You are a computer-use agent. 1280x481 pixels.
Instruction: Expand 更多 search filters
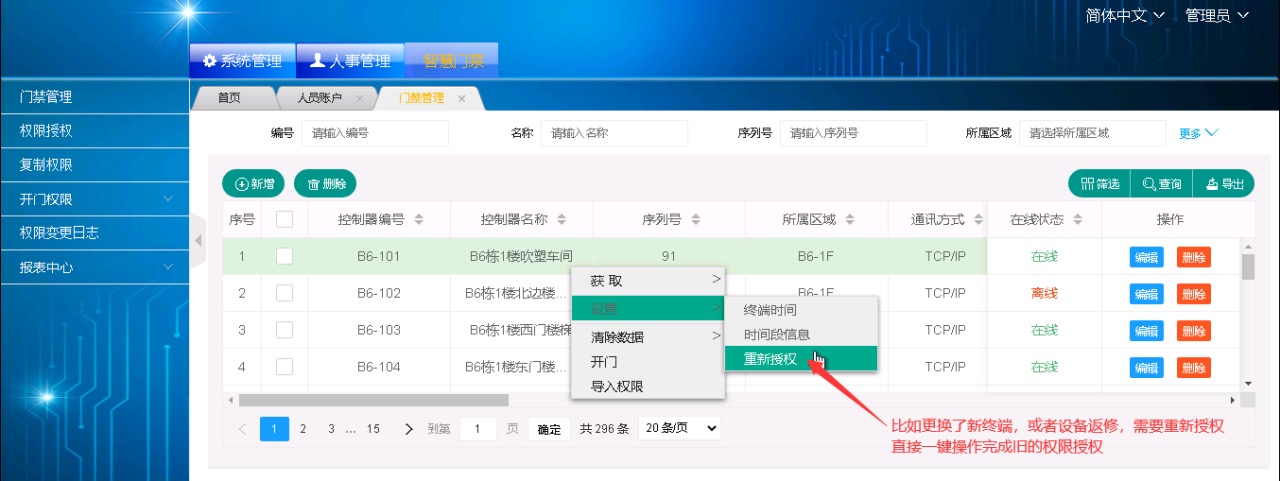[x=1199, y=133]
